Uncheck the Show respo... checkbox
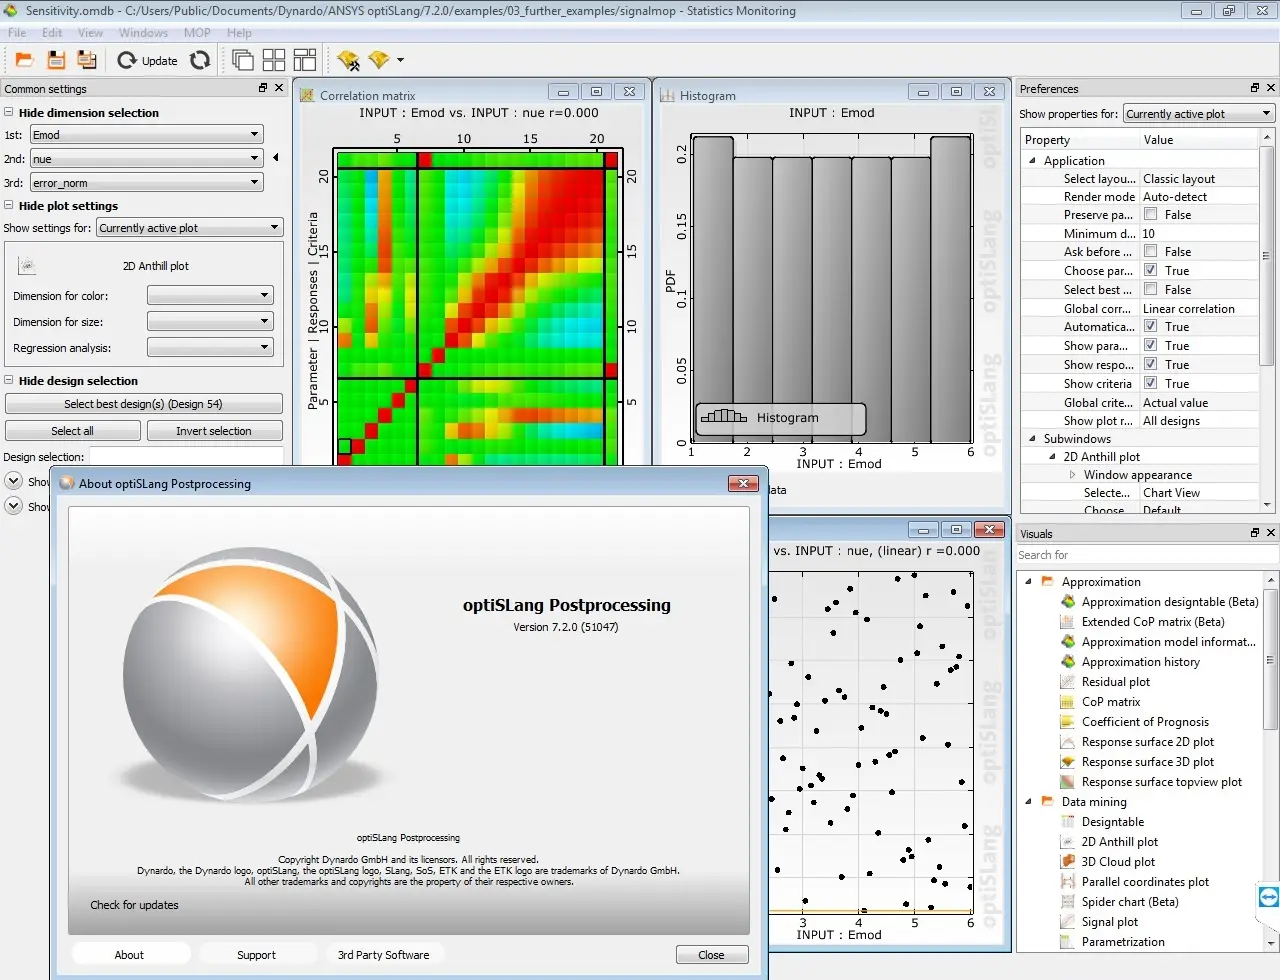 click(1150, 365)
